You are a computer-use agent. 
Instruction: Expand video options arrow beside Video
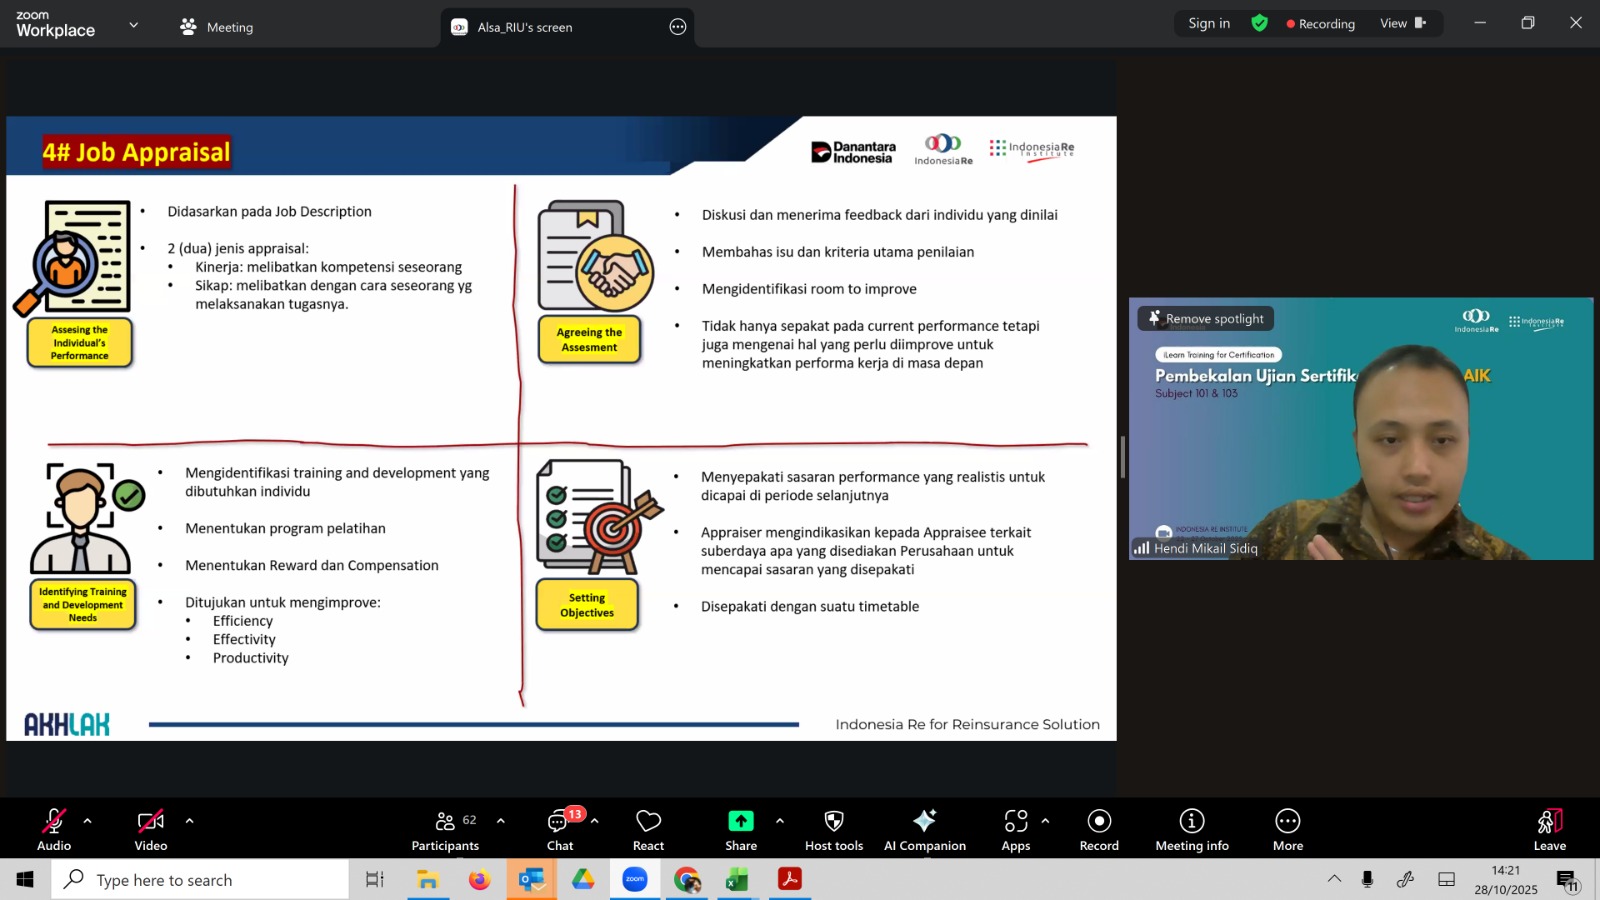tap(190, 821)
